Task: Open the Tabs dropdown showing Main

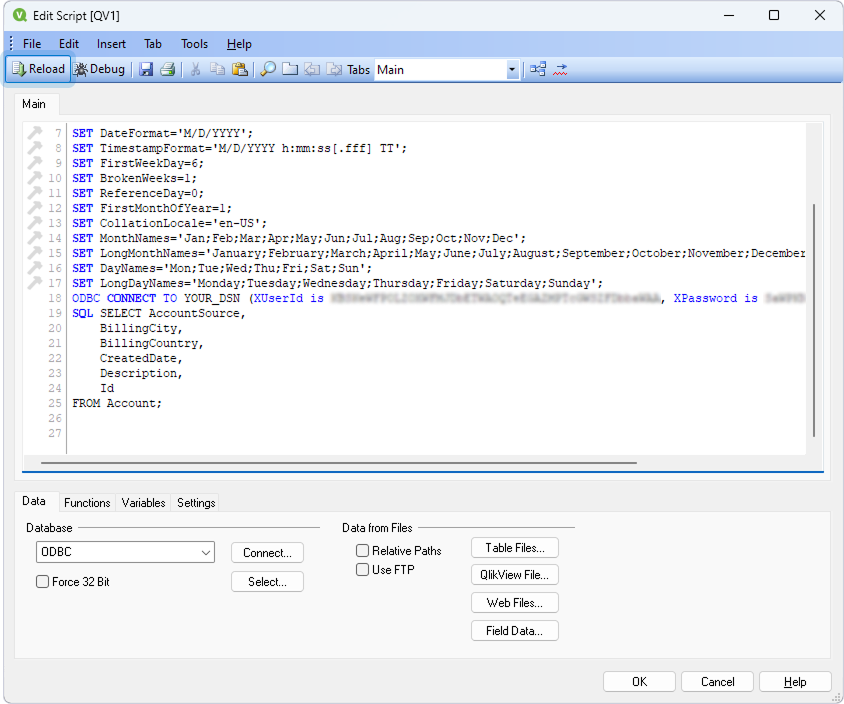Action: [x=512, y=69]
